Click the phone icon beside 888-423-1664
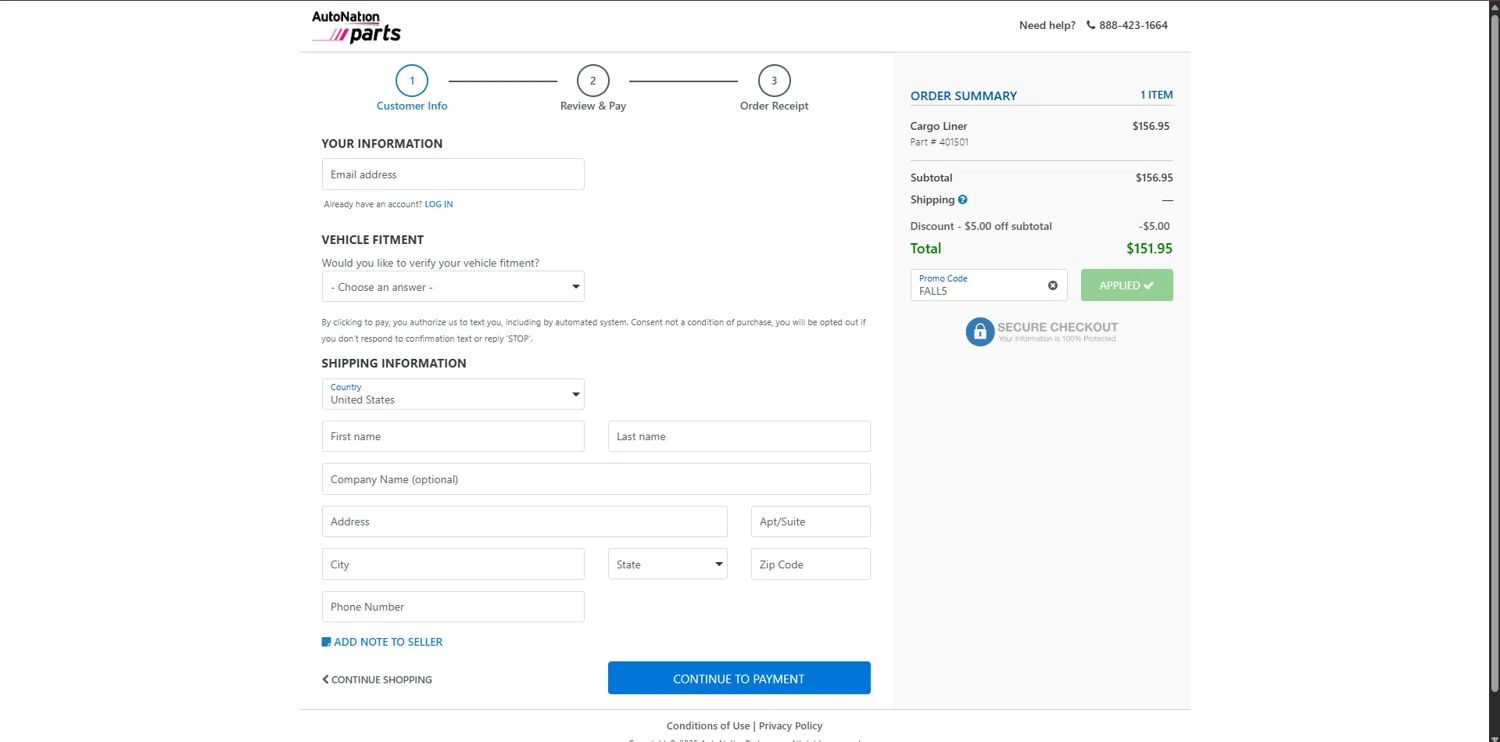Image resolution: width=1500 pixels, height=742 pixels. 1091,25
